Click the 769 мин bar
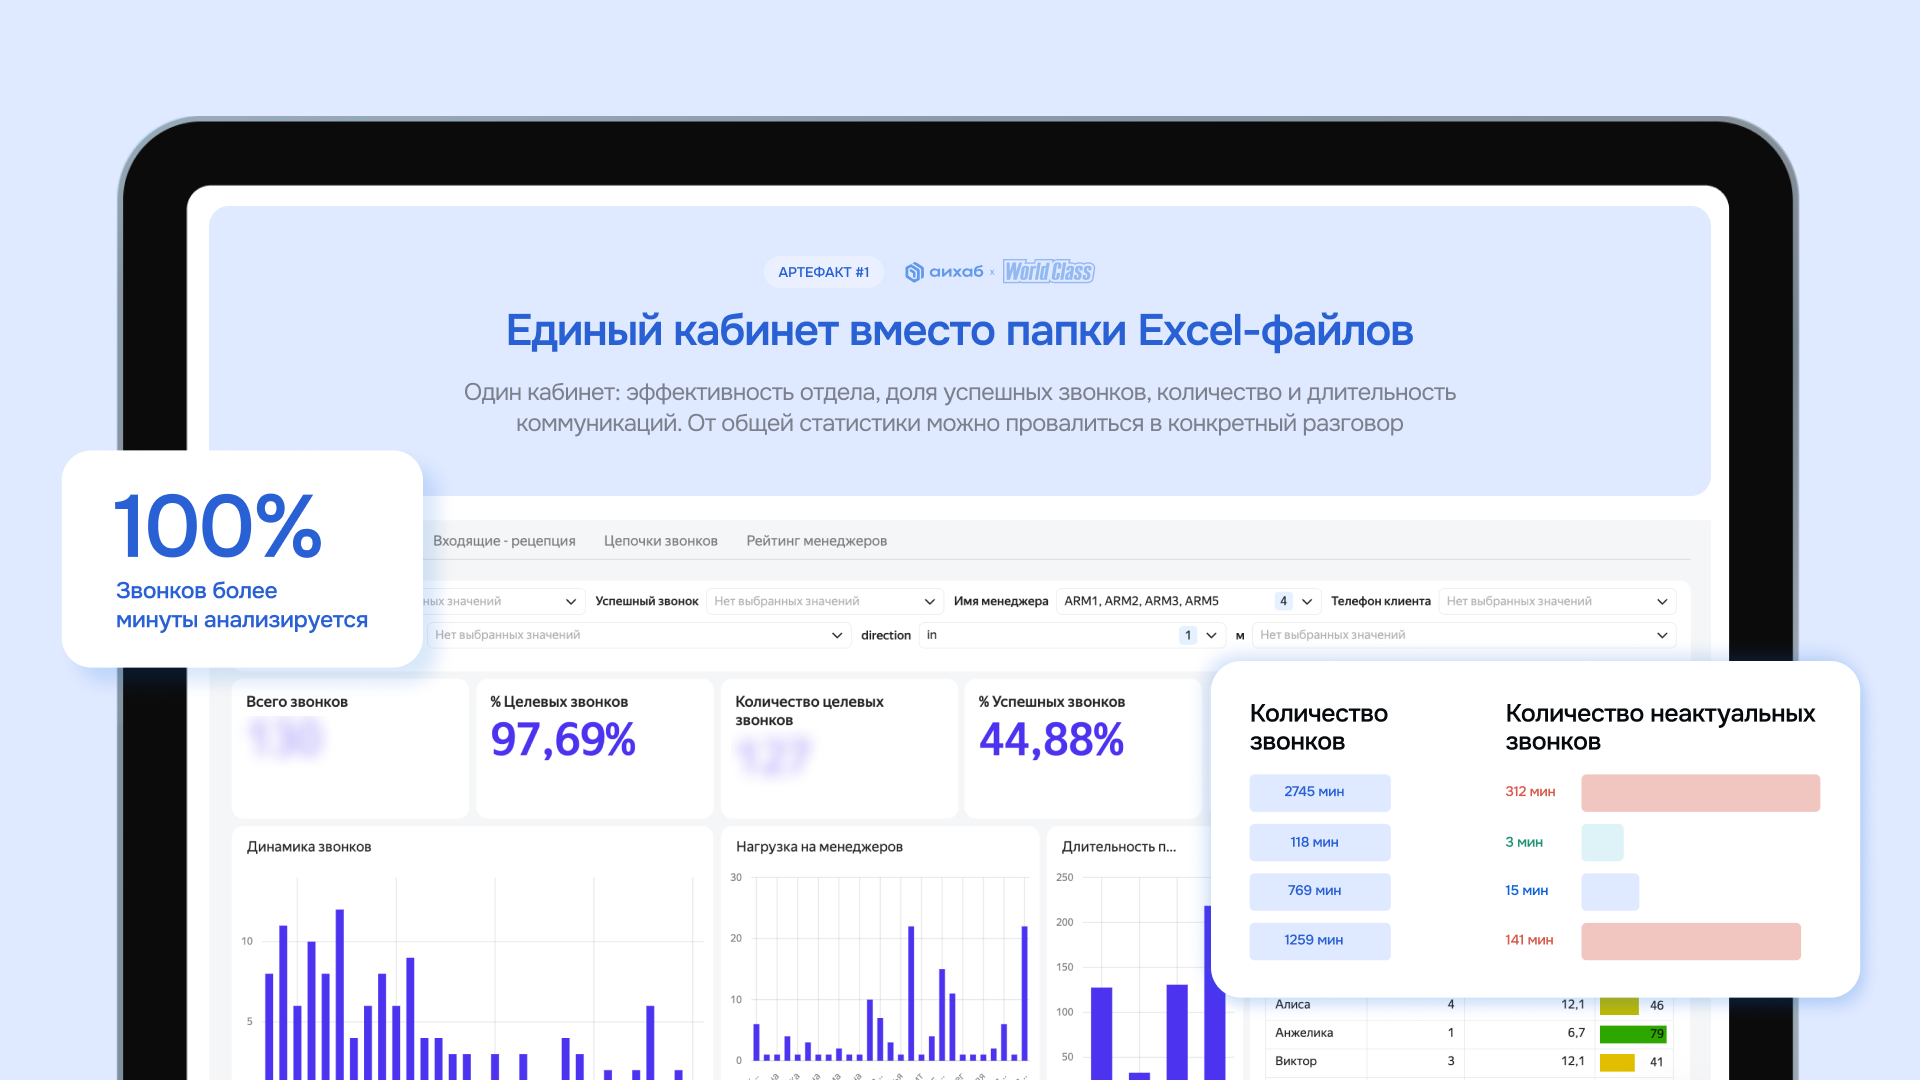 pos(1319,891)
